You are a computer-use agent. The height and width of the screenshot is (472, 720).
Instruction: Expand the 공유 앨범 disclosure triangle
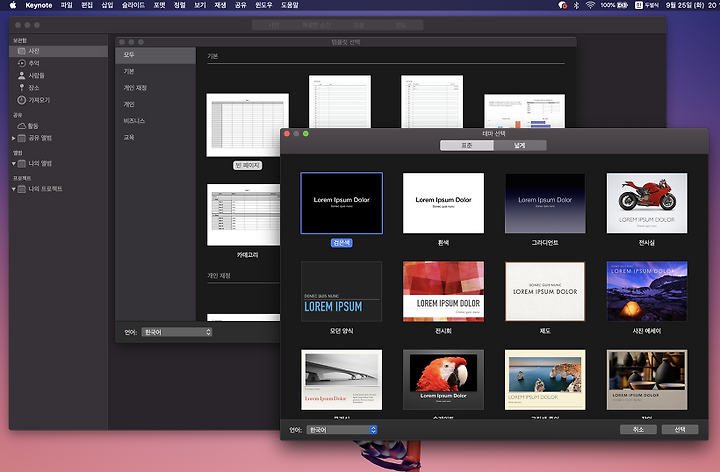(13, 138)
